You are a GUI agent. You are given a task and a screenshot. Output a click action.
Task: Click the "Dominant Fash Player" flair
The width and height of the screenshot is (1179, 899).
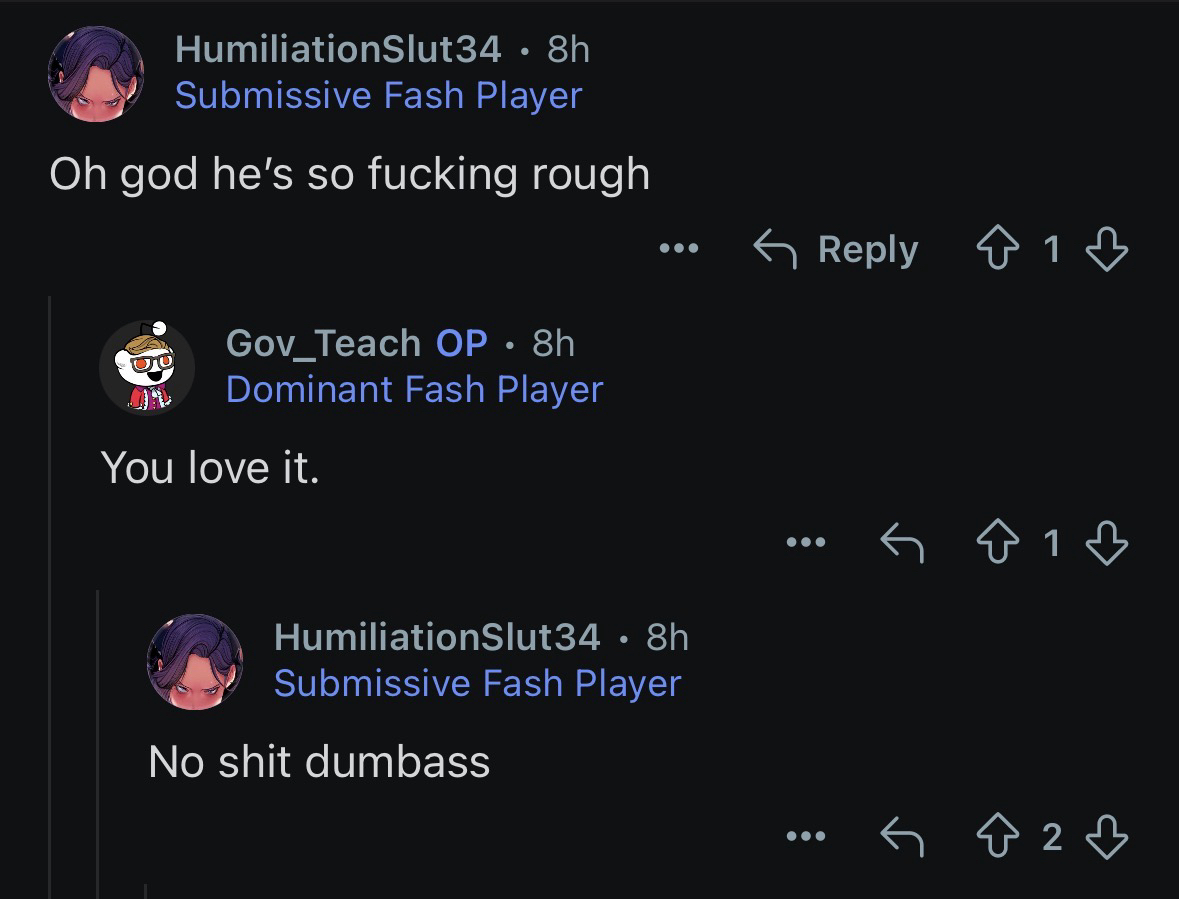(x=414, y=389)
